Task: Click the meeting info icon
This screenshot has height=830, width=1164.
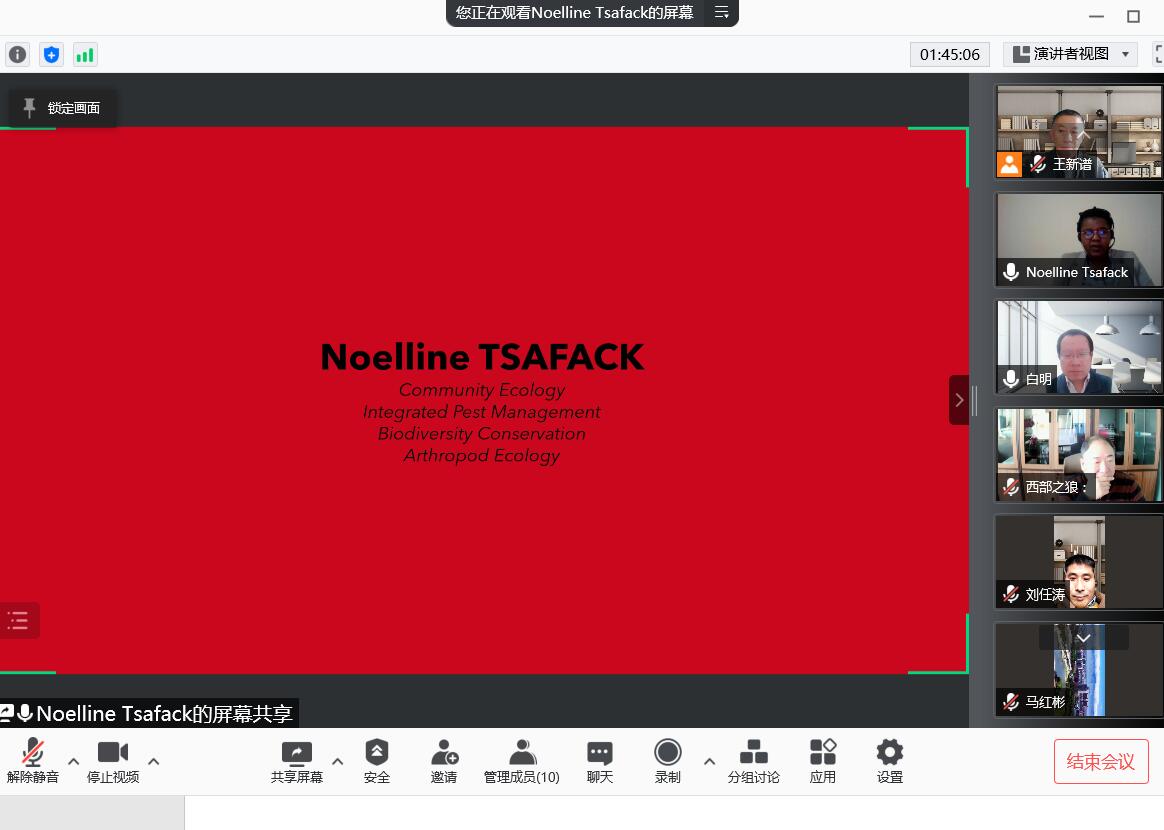Action: click(x=17, y=55)
